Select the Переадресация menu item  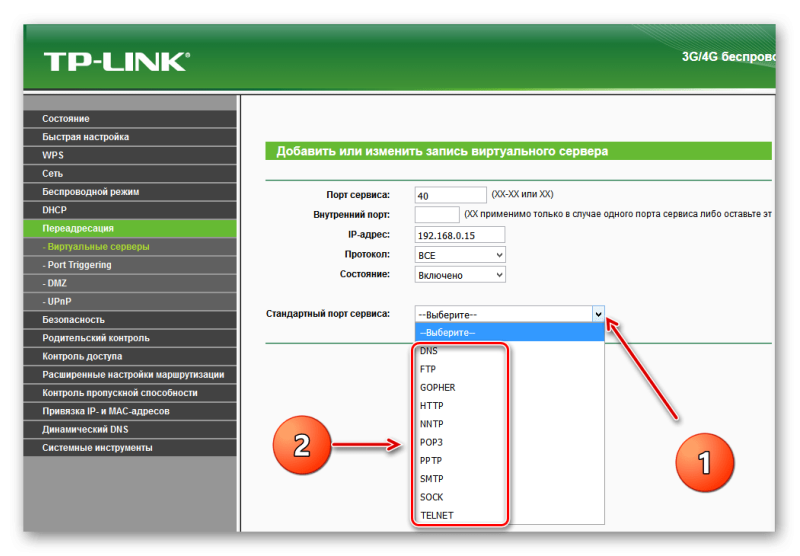[x=130, y=229]
